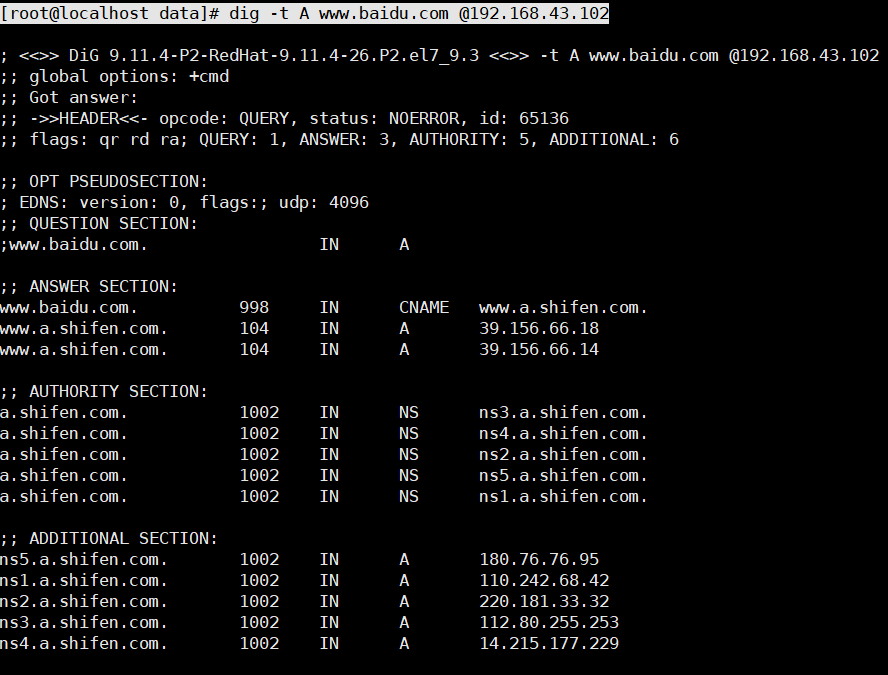Click the header id value 65136

coord(544,118)
